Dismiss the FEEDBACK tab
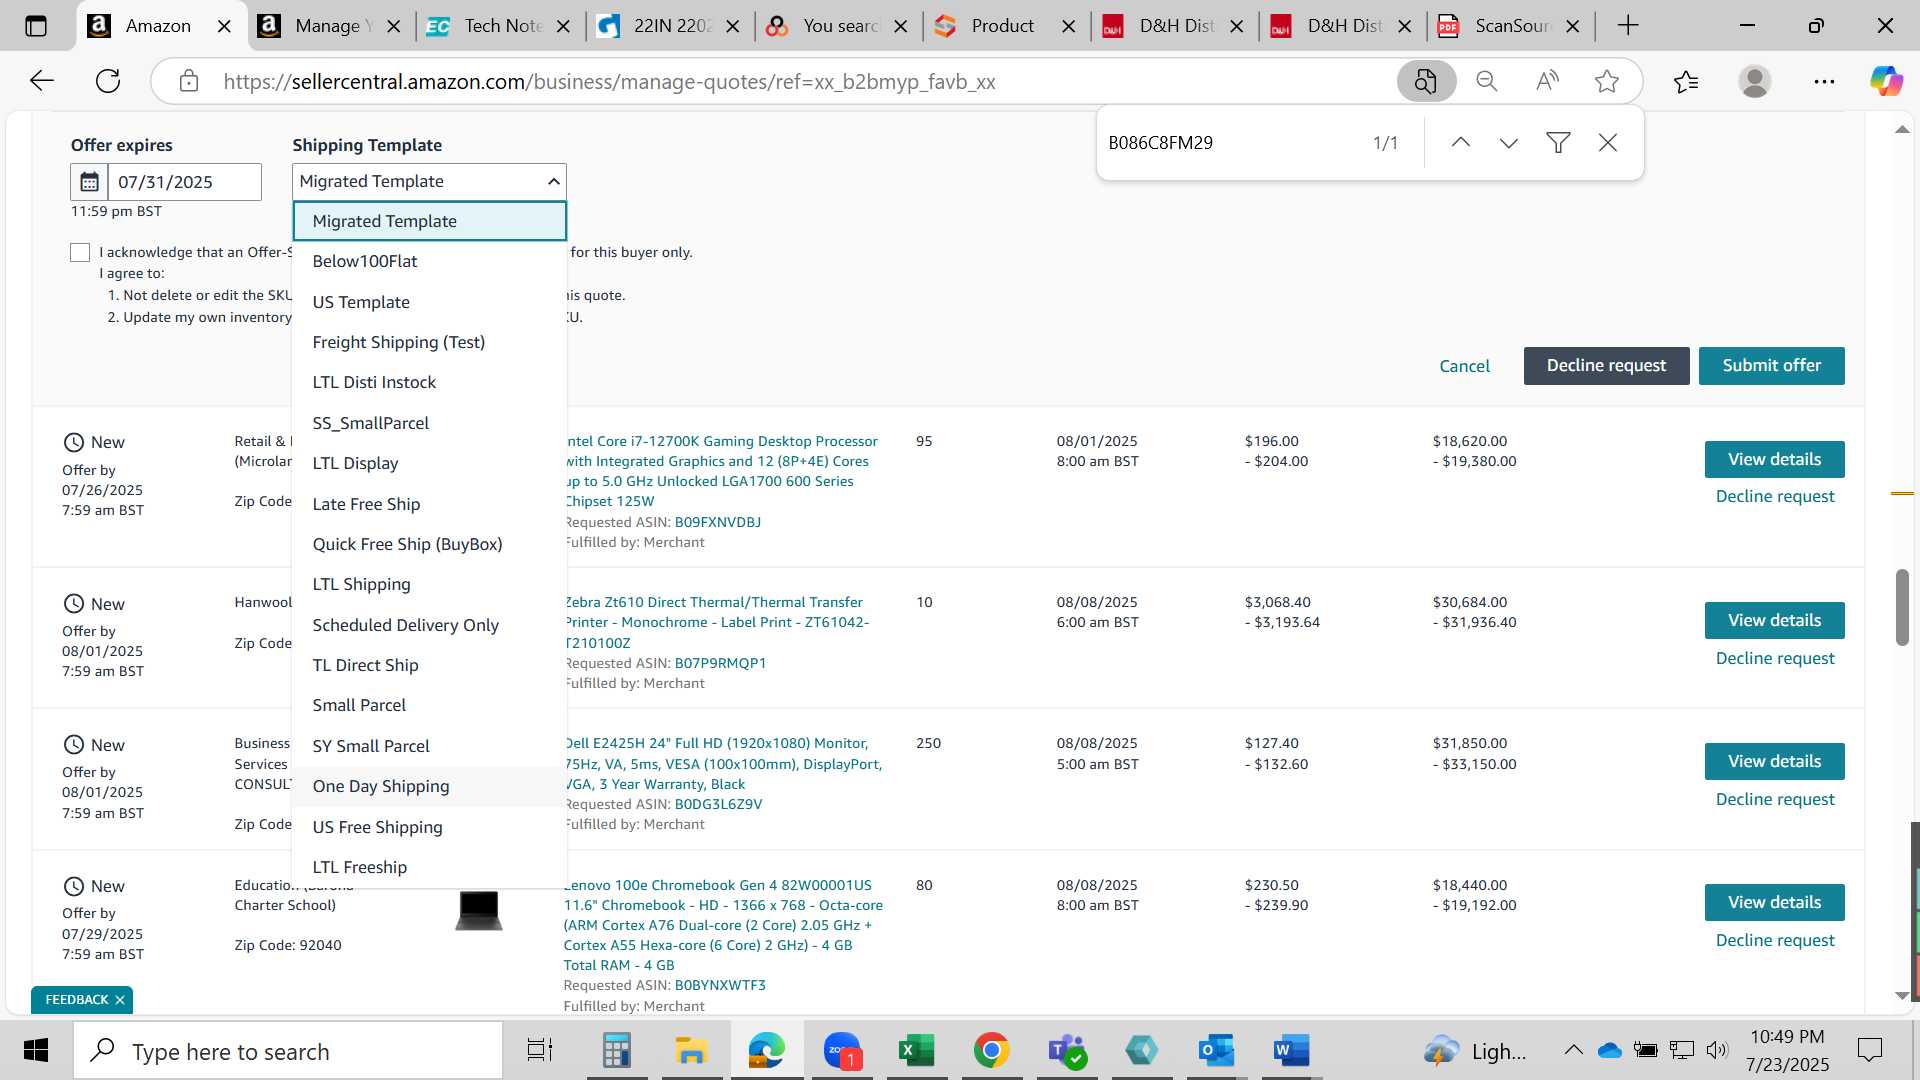This screenshot has height=1080, width=1920. pyautogui.click(x=119, y=1000)
